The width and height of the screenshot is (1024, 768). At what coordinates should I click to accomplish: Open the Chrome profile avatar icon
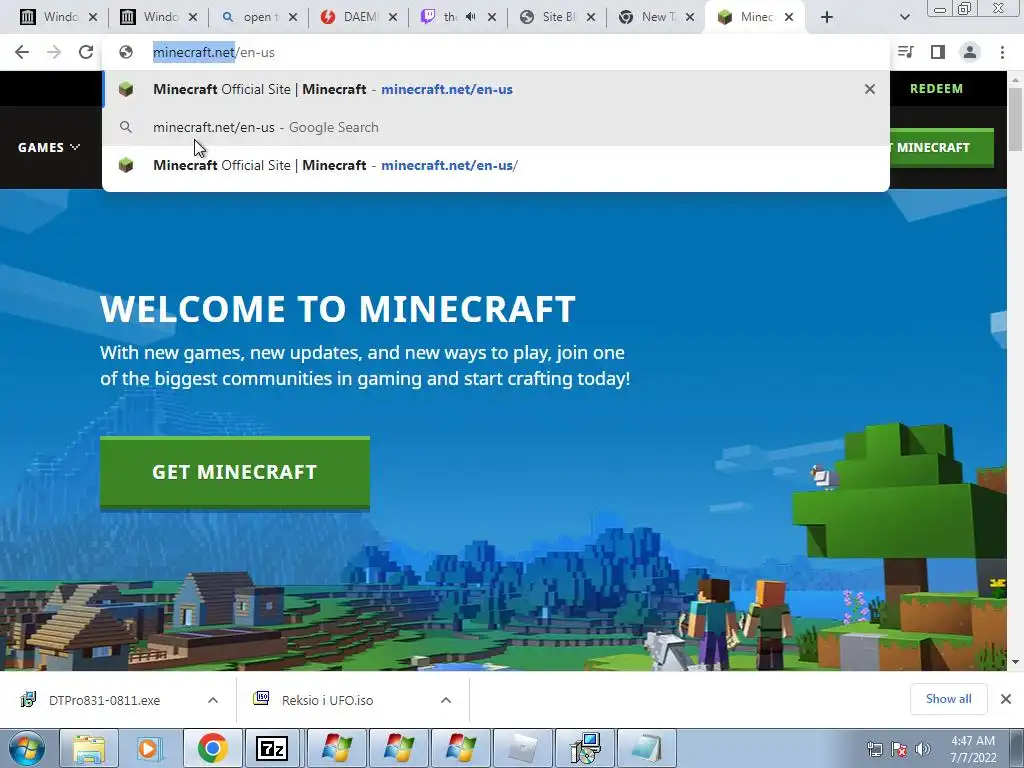tap(970, 52)
